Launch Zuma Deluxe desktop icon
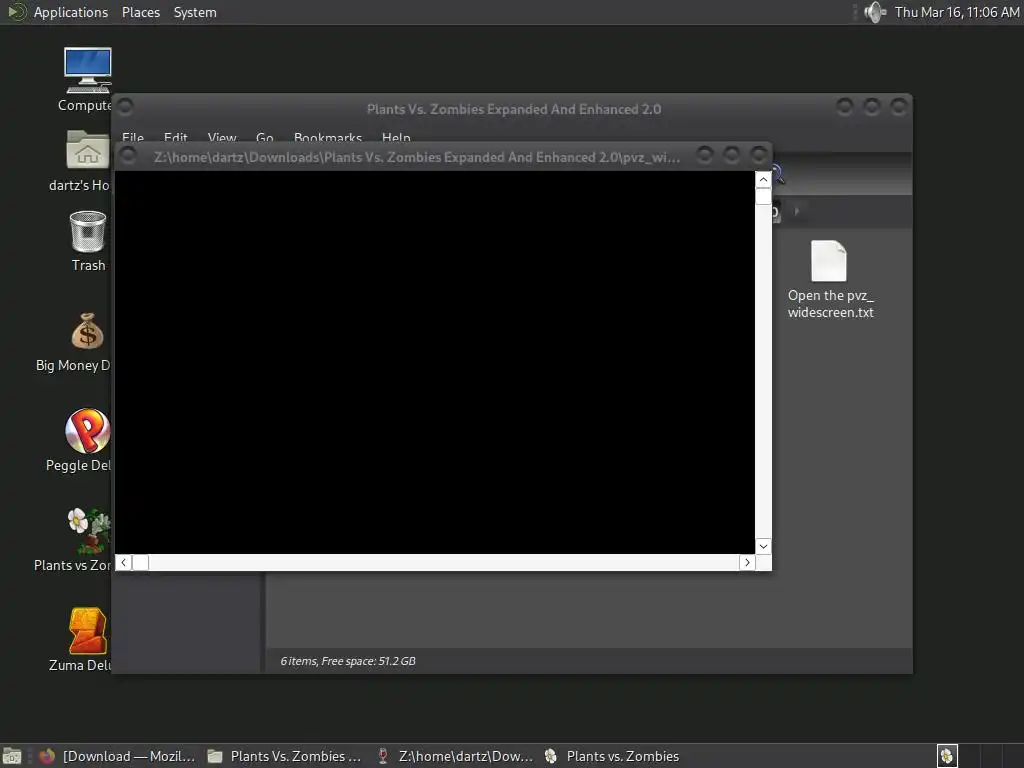Screen dimensions: 1024x768 [x=88, y=630]
